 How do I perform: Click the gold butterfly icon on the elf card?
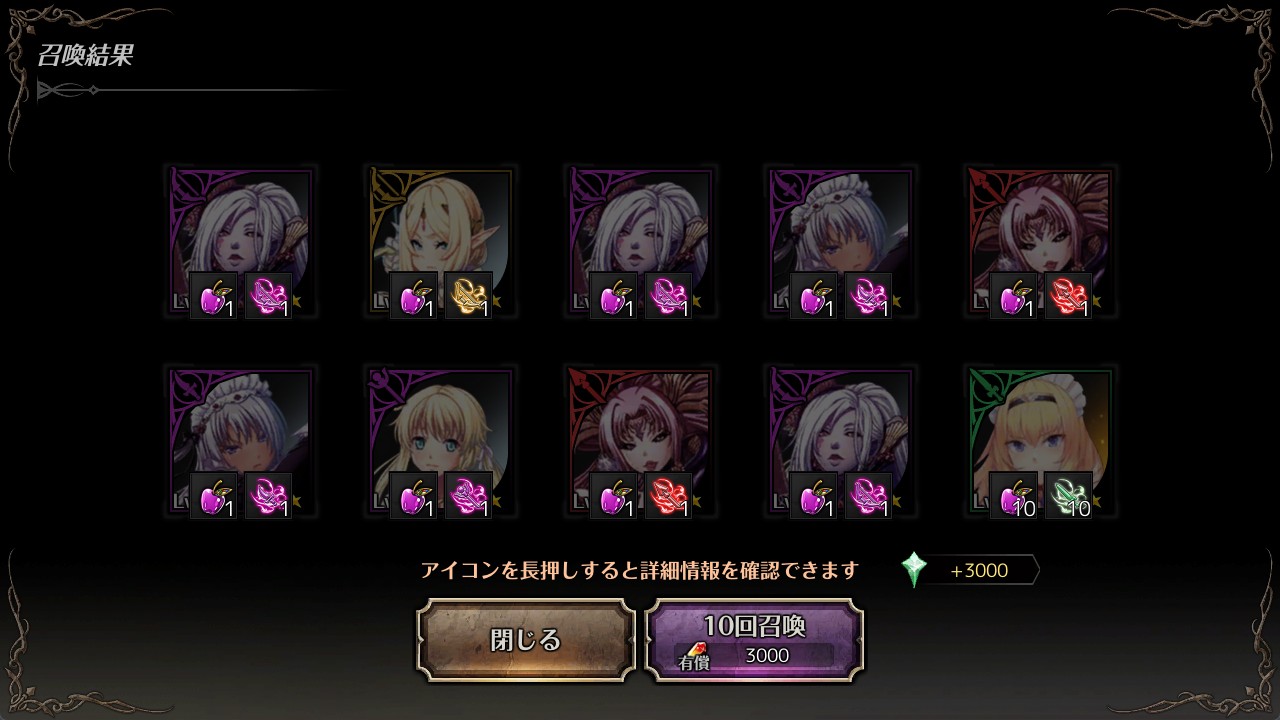coord(468,296)
